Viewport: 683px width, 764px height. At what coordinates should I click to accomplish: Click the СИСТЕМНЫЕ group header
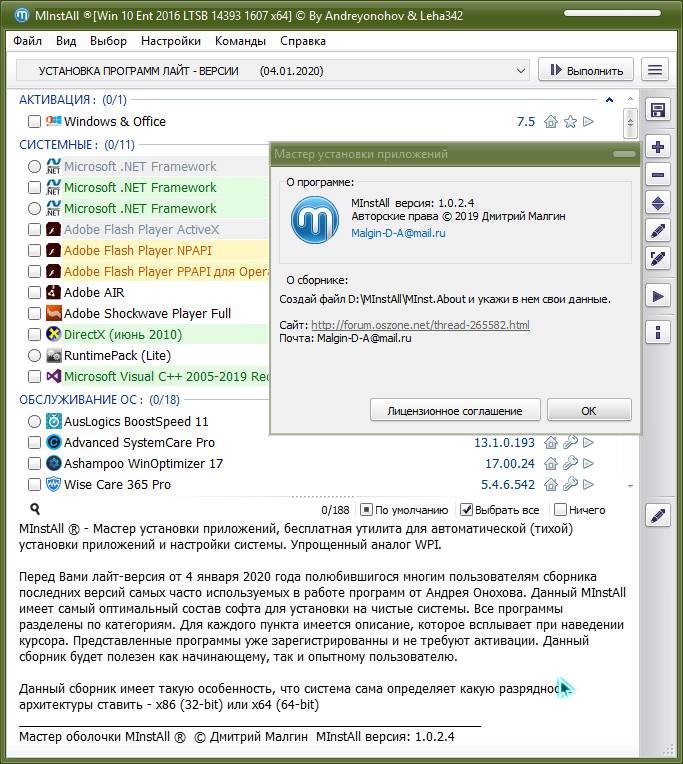(76, 145)
